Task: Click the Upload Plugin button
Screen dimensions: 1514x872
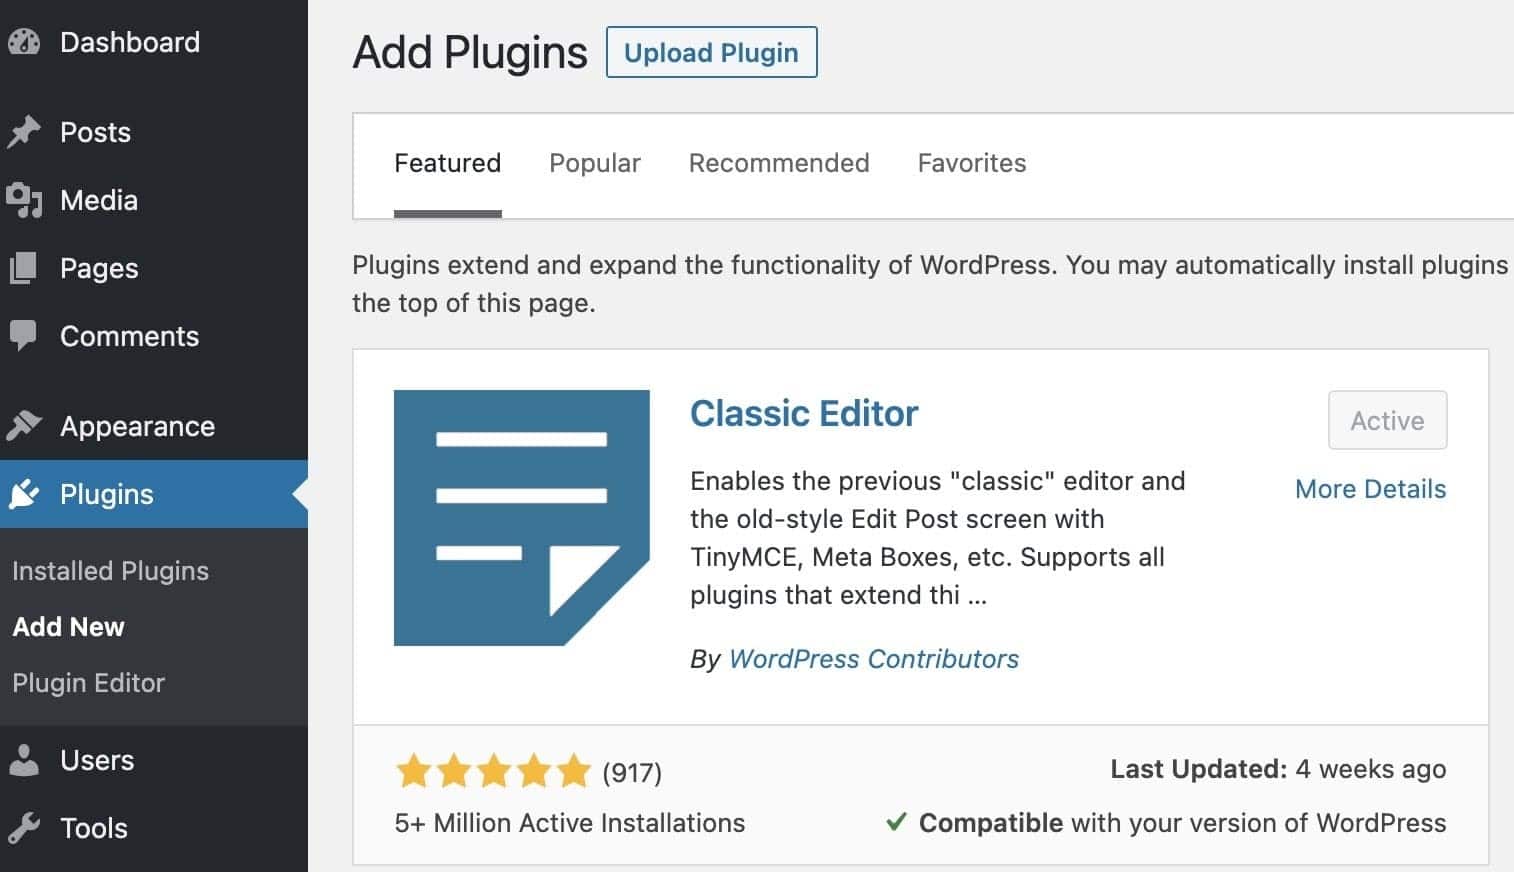Action: pos(712,52)
